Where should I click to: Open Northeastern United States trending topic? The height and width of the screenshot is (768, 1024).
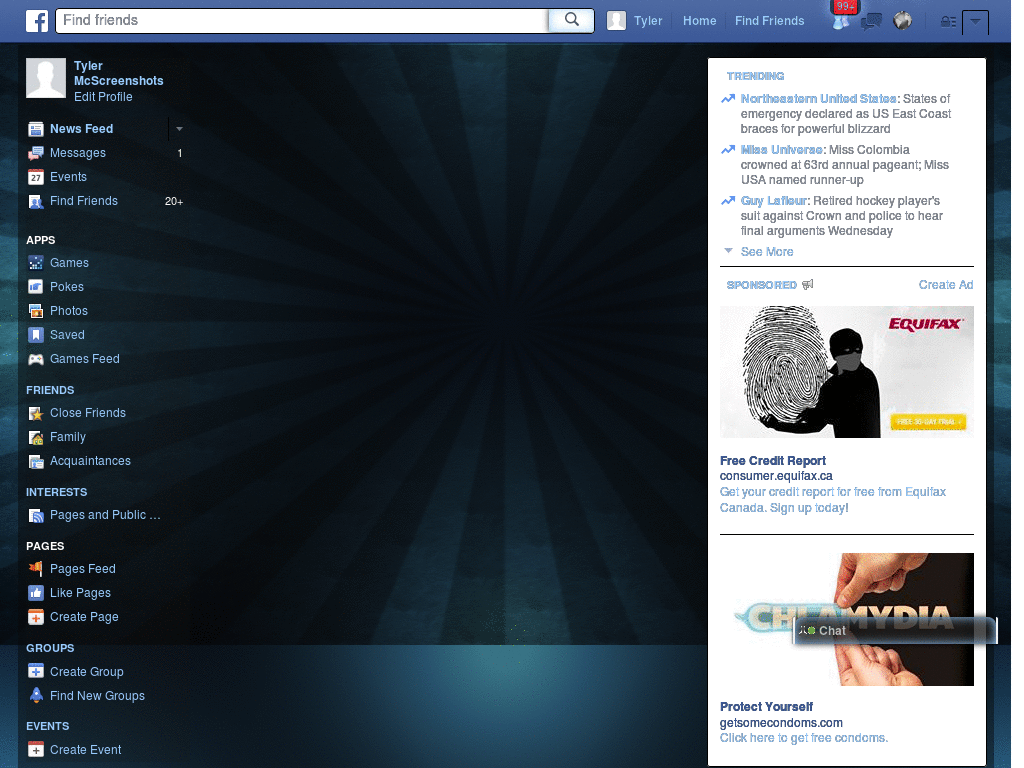818,99
